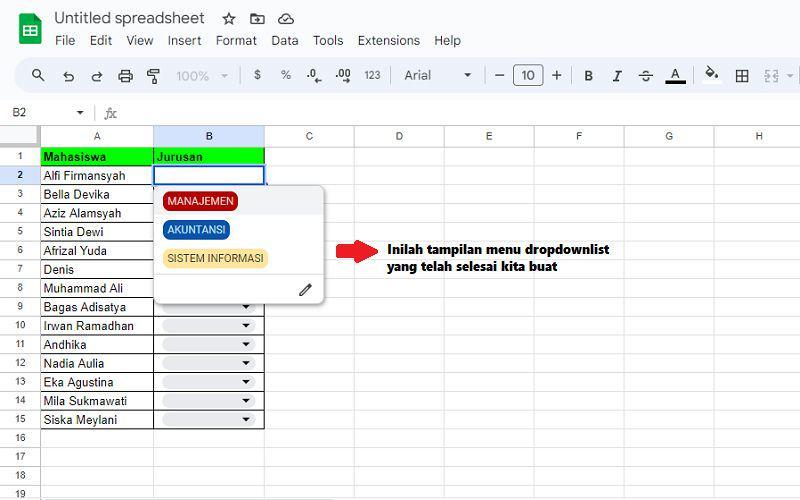800x500 pixels.
Task: Open dropdown for Eka Agustina row
Action: [x=246, y=382]
